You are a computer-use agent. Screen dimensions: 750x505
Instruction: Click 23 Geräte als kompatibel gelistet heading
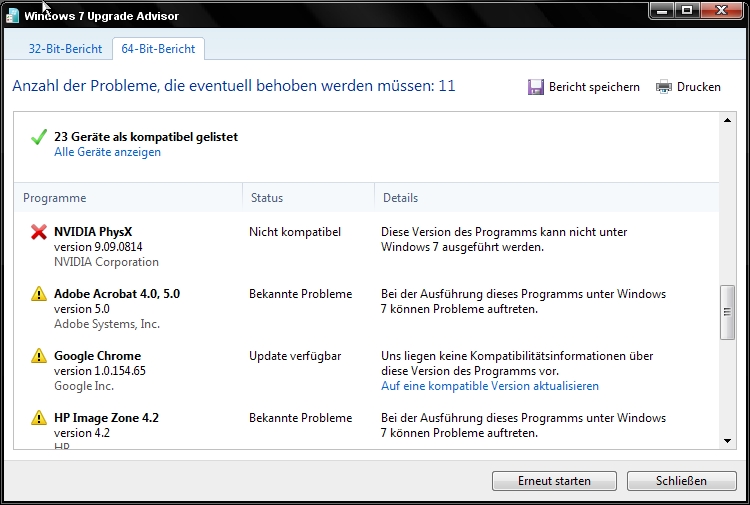(x=146, y=137)
